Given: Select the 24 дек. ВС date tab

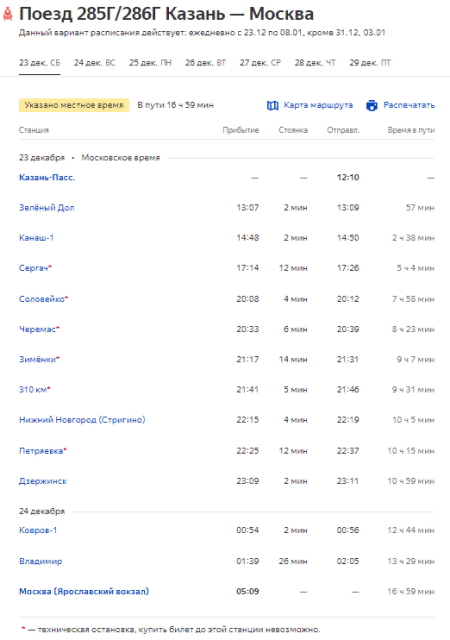Looking at the screenshot, I should (95, 63).
